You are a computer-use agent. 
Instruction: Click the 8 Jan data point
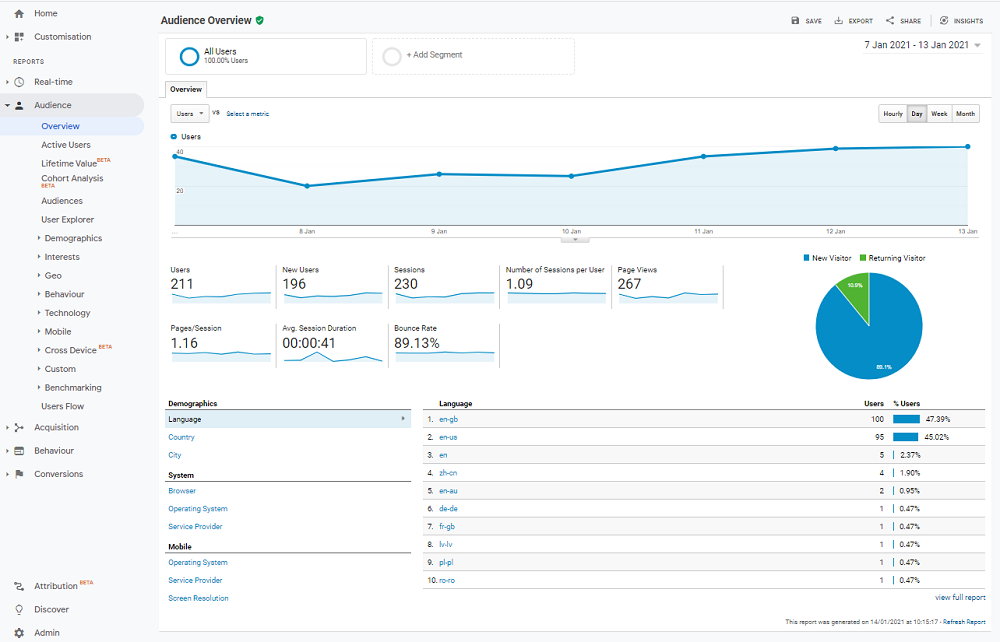307,186
